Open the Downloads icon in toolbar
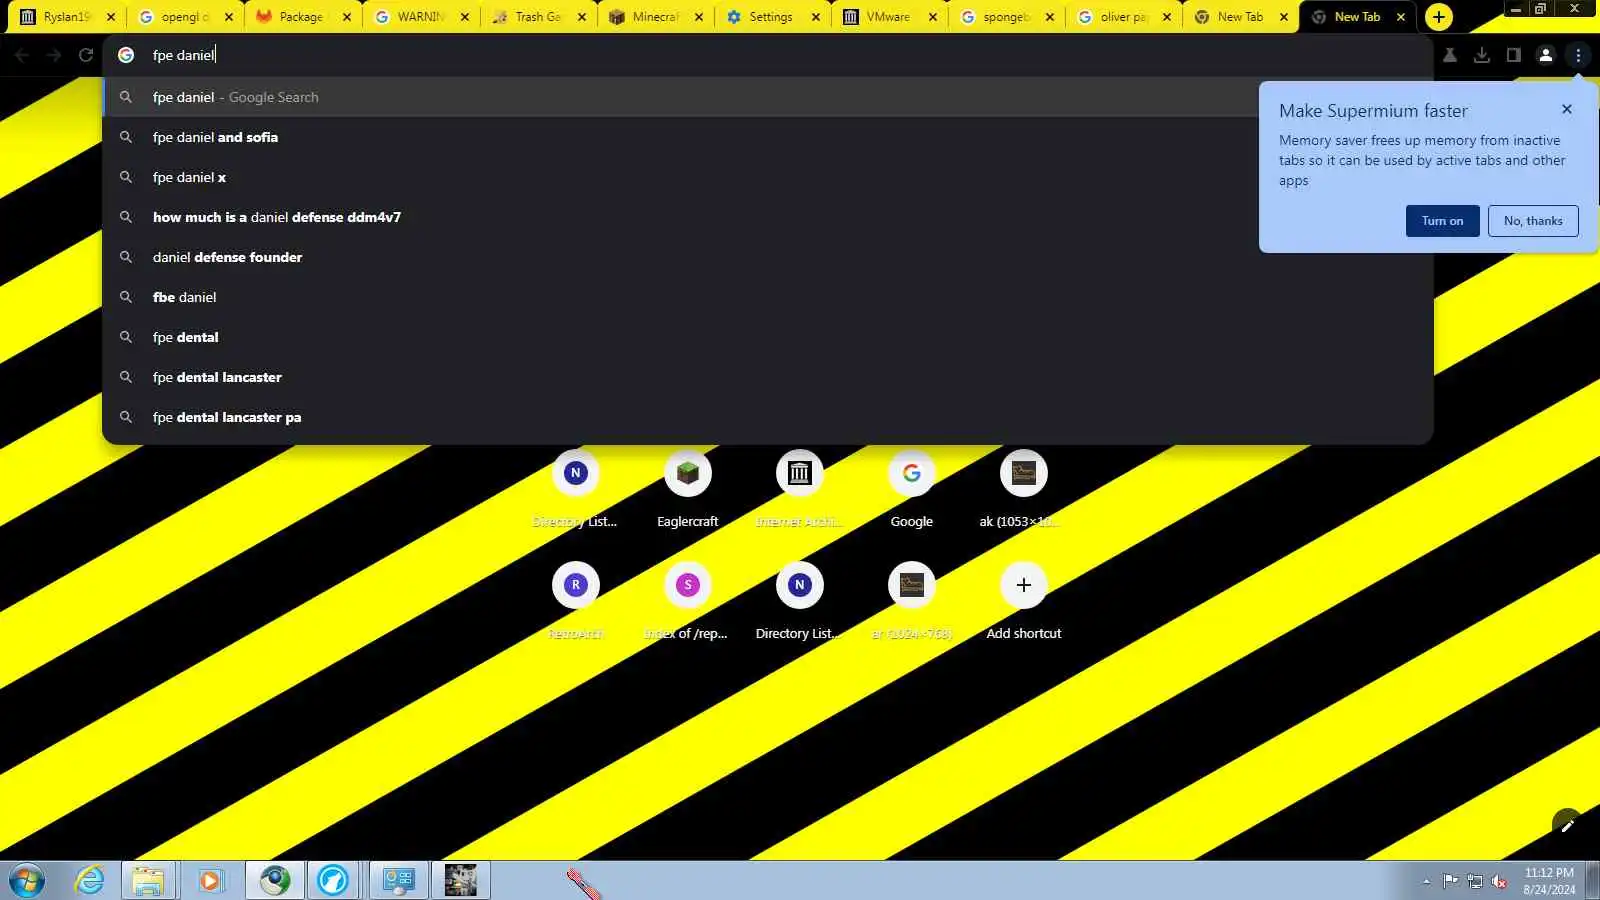This screenshot has width=1600, height=900. coord(1482,55)
